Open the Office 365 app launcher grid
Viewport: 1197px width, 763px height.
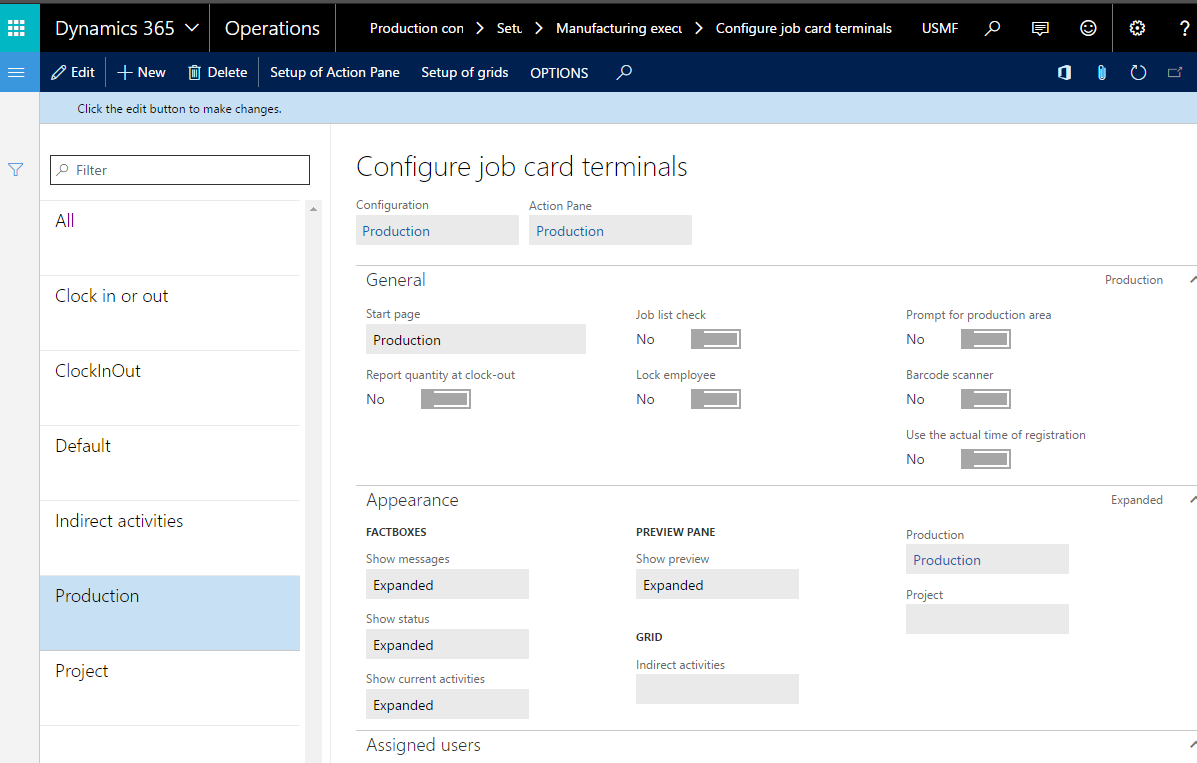pyautogui.click(x=18, y=27)
